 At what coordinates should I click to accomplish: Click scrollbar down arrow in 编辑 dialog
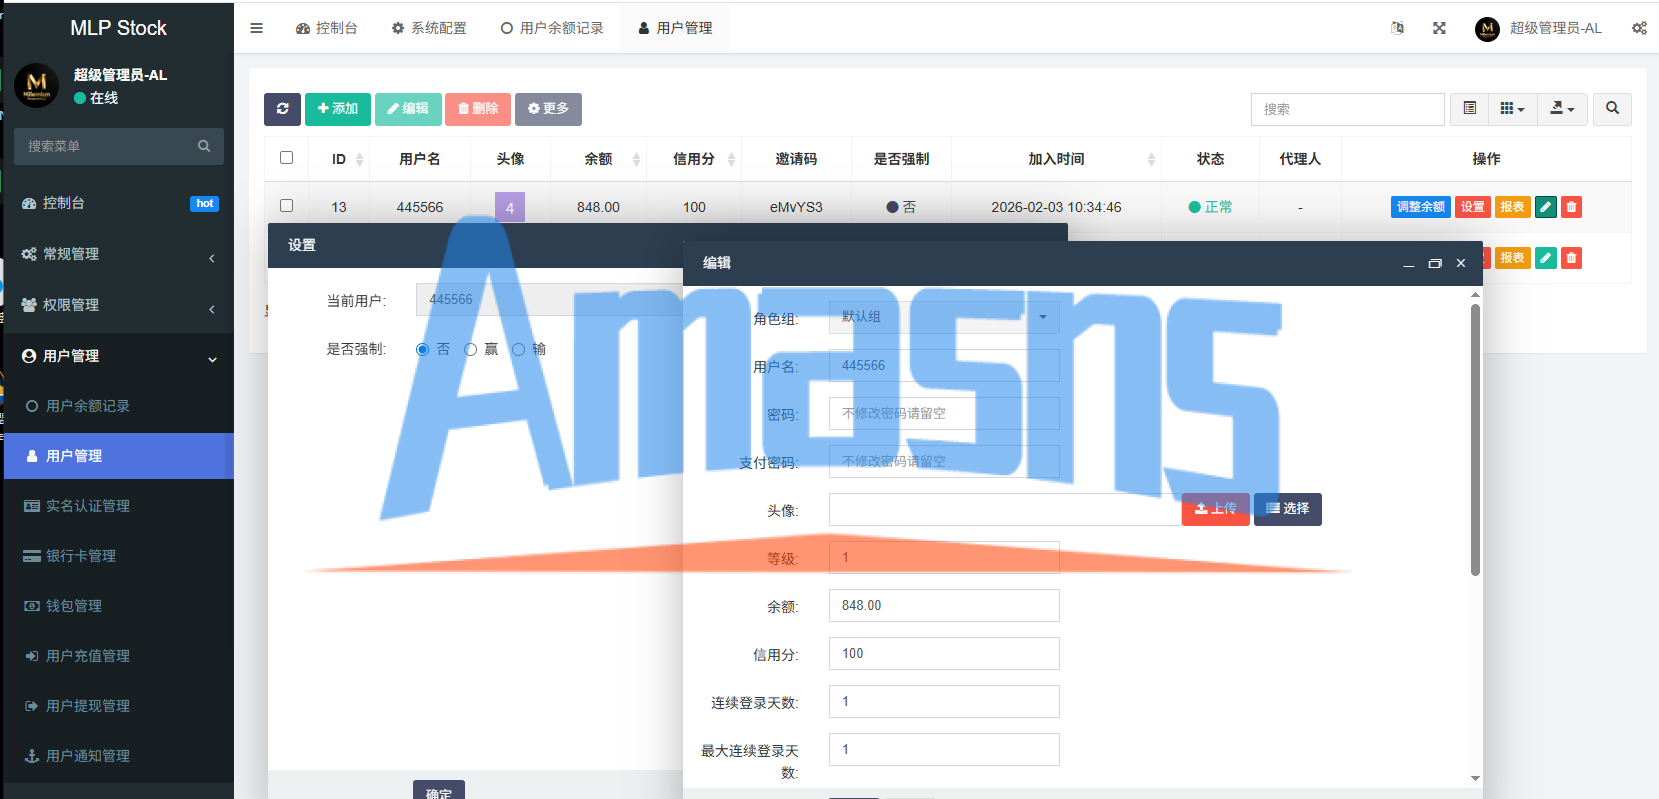tap(1475, 778)
